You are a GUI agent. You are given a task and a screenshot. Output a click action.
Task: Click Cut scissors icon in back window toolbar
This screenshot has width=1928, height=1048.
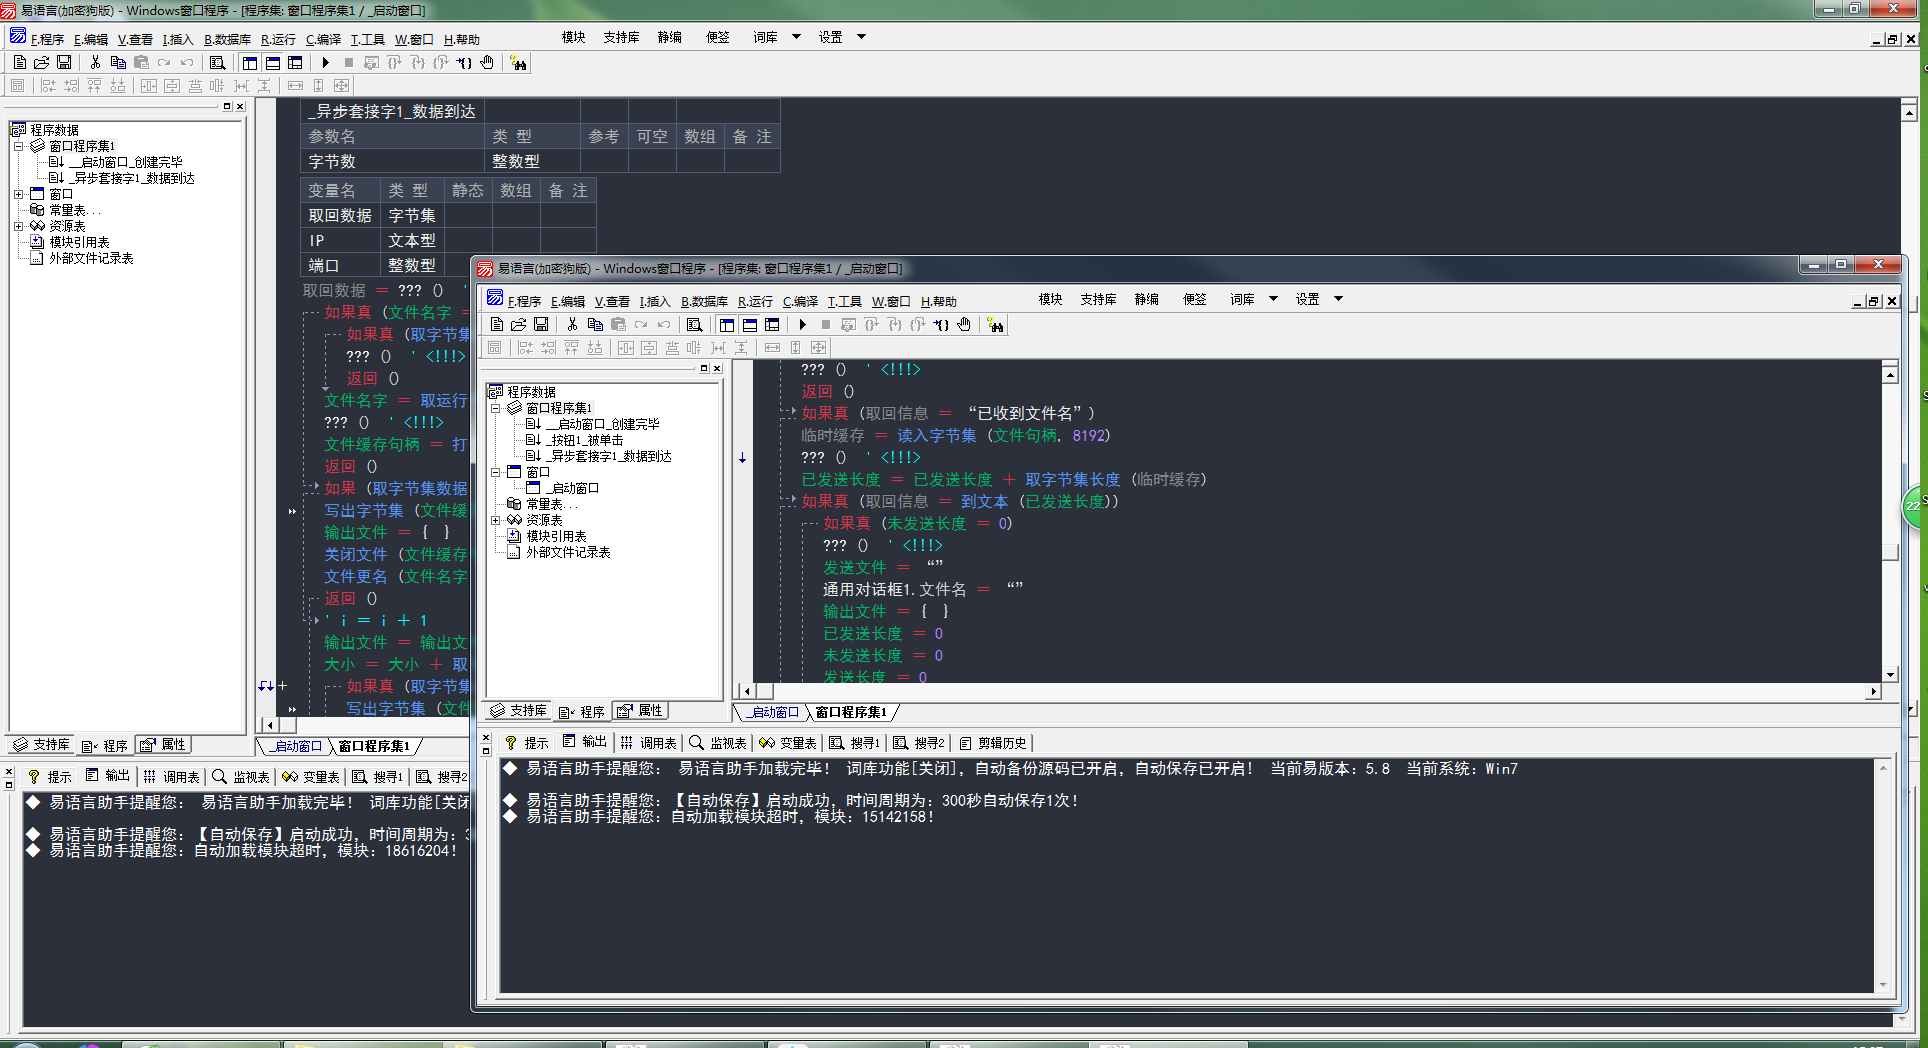(x=95, y=62)
